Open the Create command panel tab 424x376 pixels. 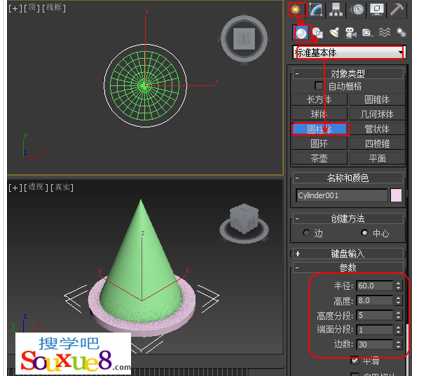(x=296, y=9)
